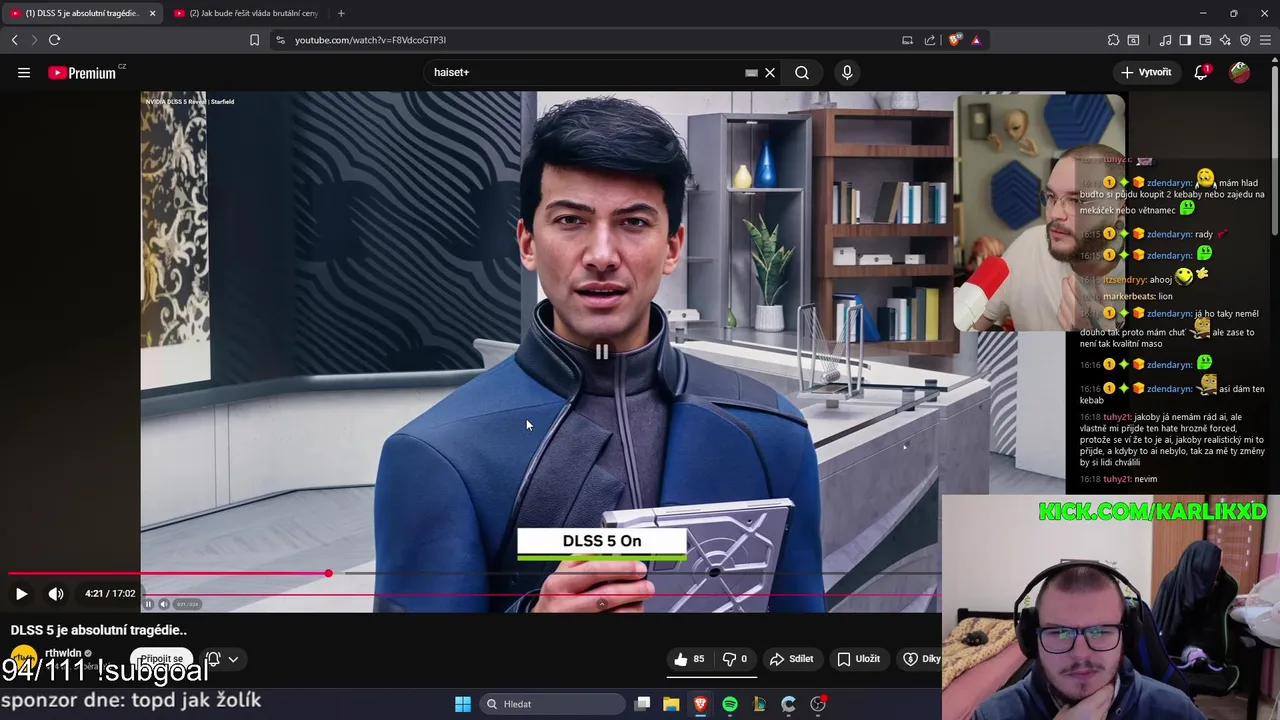Open the browser extensions puzzle icon

tap(1113, 40)
